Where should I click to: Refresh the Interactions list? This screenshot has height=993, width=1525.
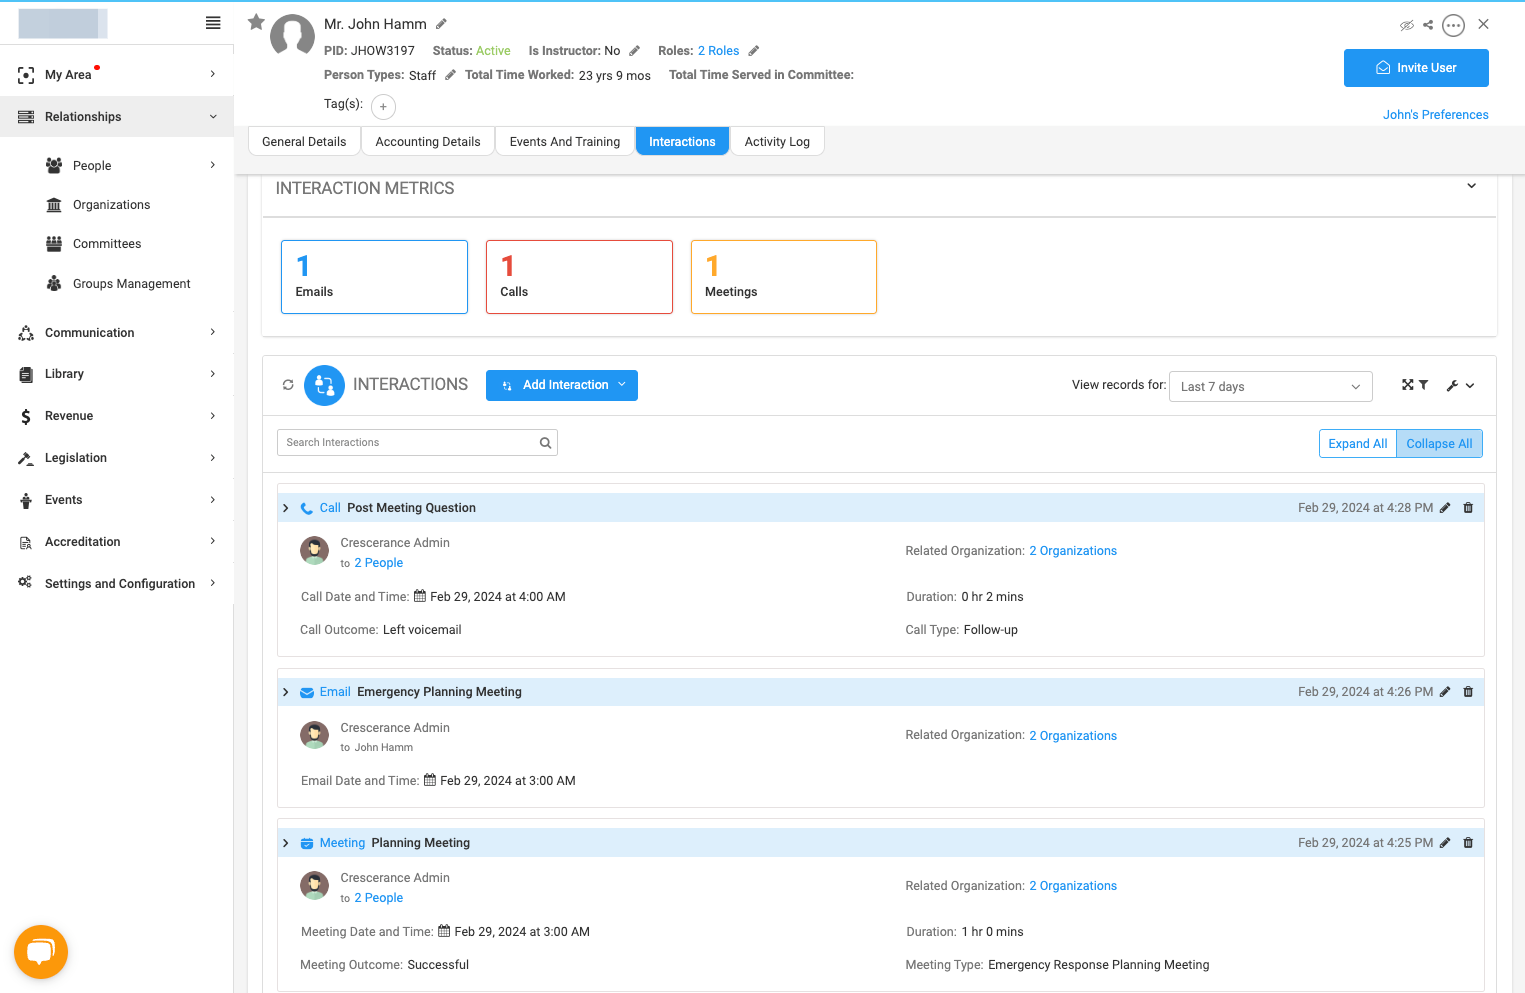tap(288, 385)
